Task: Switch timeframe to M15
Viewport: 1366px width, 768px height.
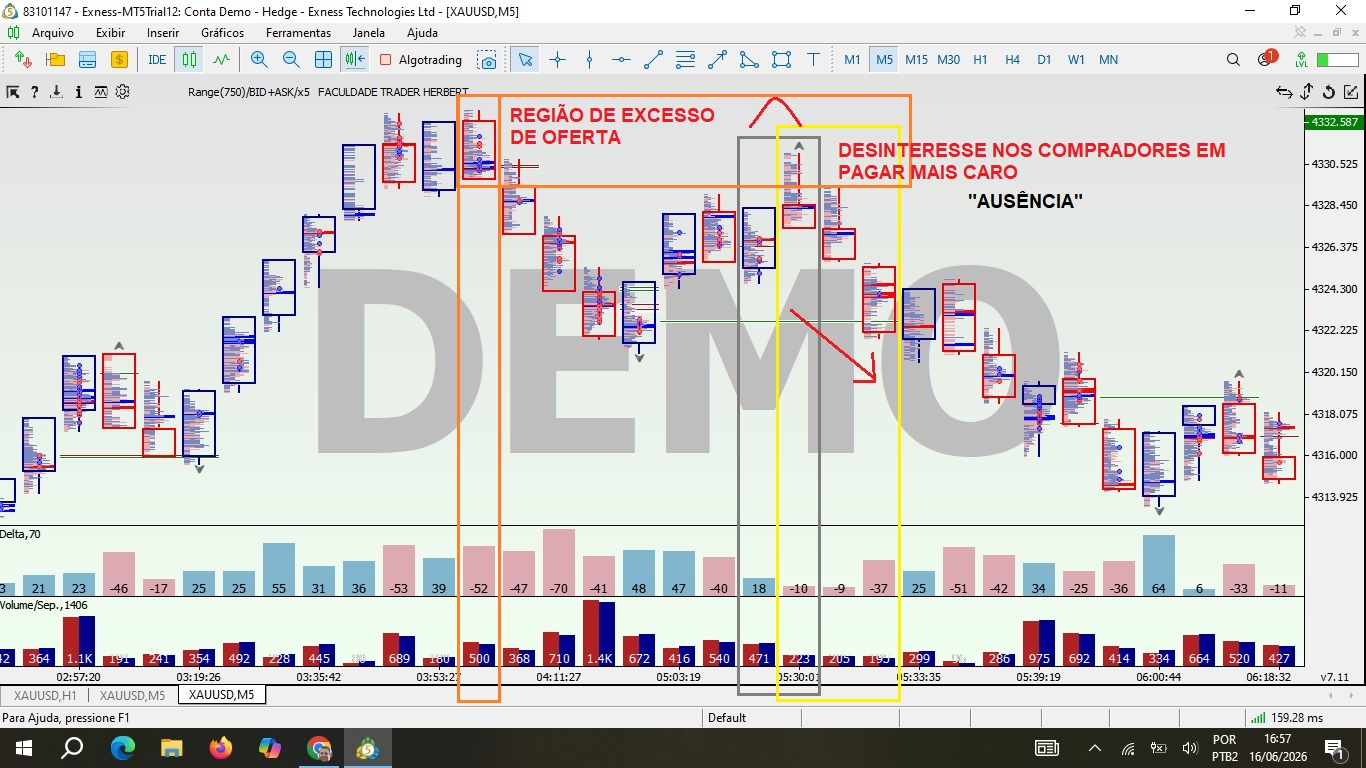Action: (x=916, y=60)
